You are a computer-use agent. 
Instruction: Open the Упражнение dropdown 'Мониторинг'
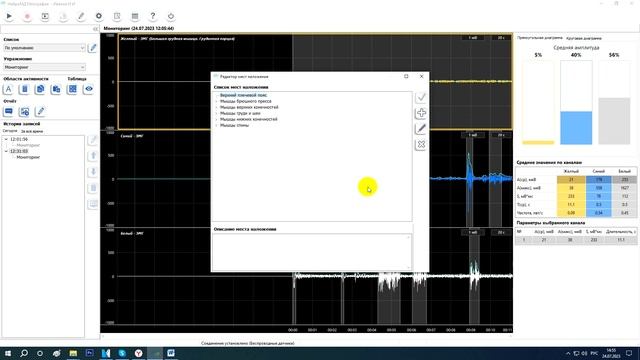pos(44,67)
